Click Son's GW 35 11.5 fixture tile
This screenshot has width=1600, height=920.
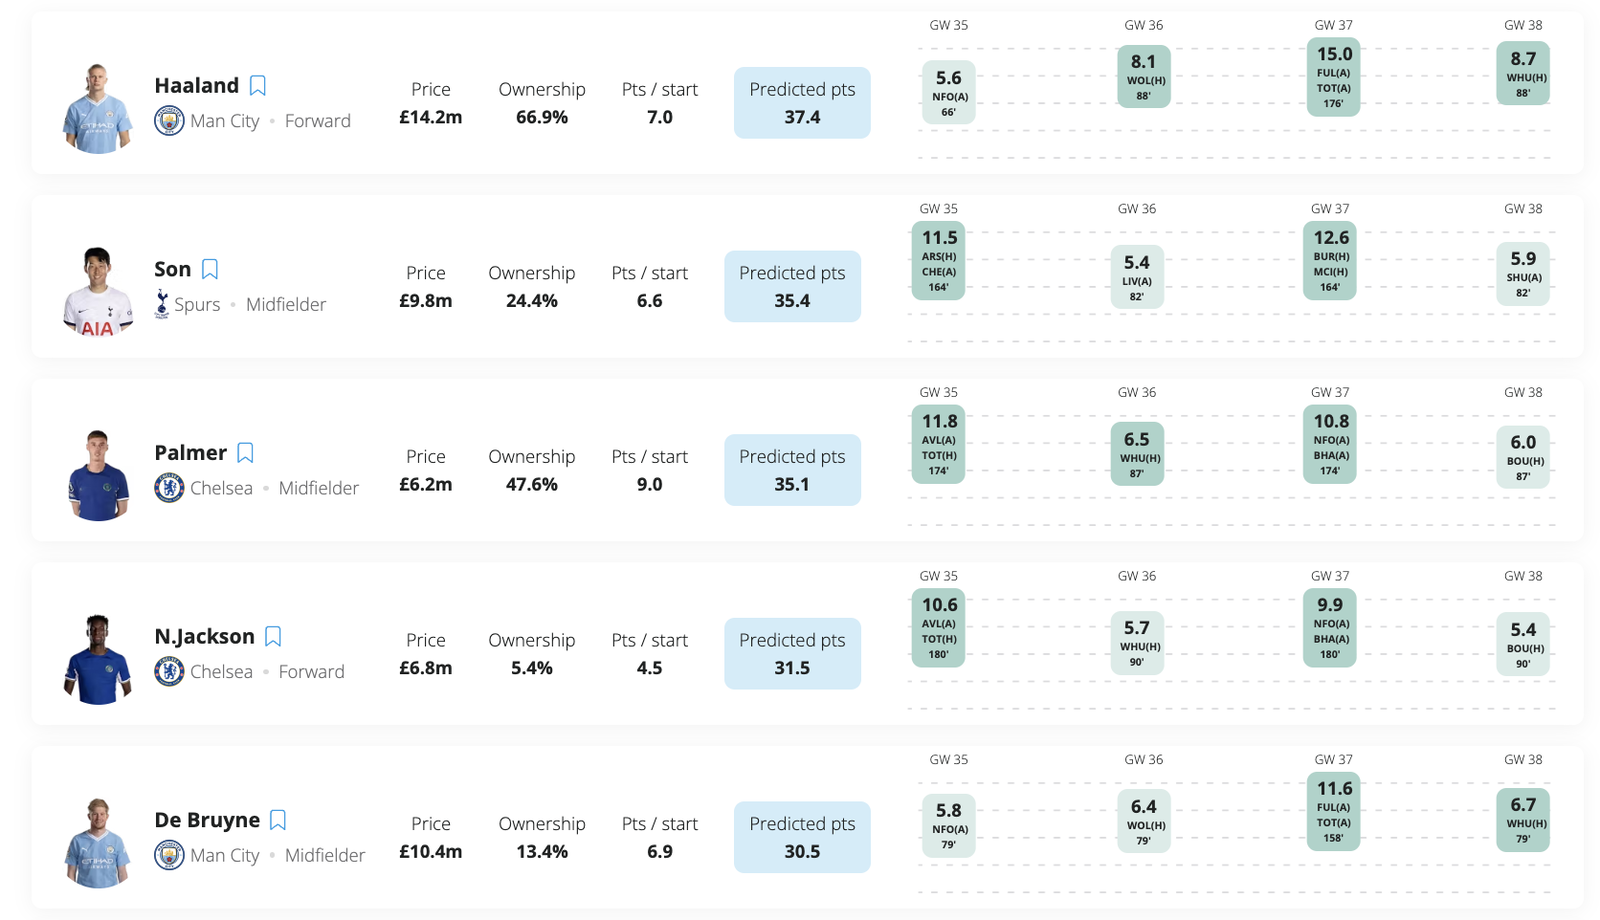(x=938, y=261)
